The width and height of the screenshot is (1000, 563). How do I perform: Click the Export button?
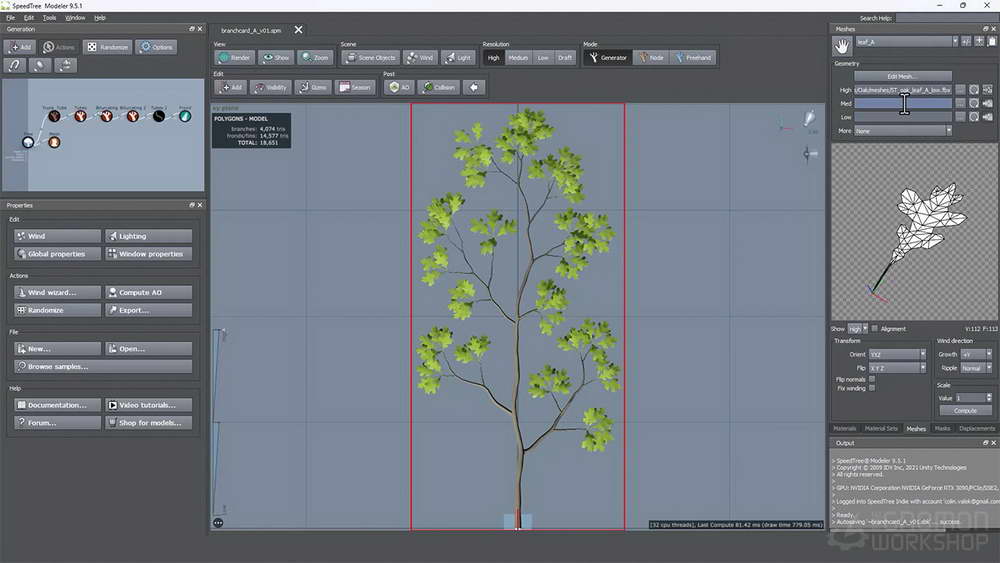coord(149,311)
